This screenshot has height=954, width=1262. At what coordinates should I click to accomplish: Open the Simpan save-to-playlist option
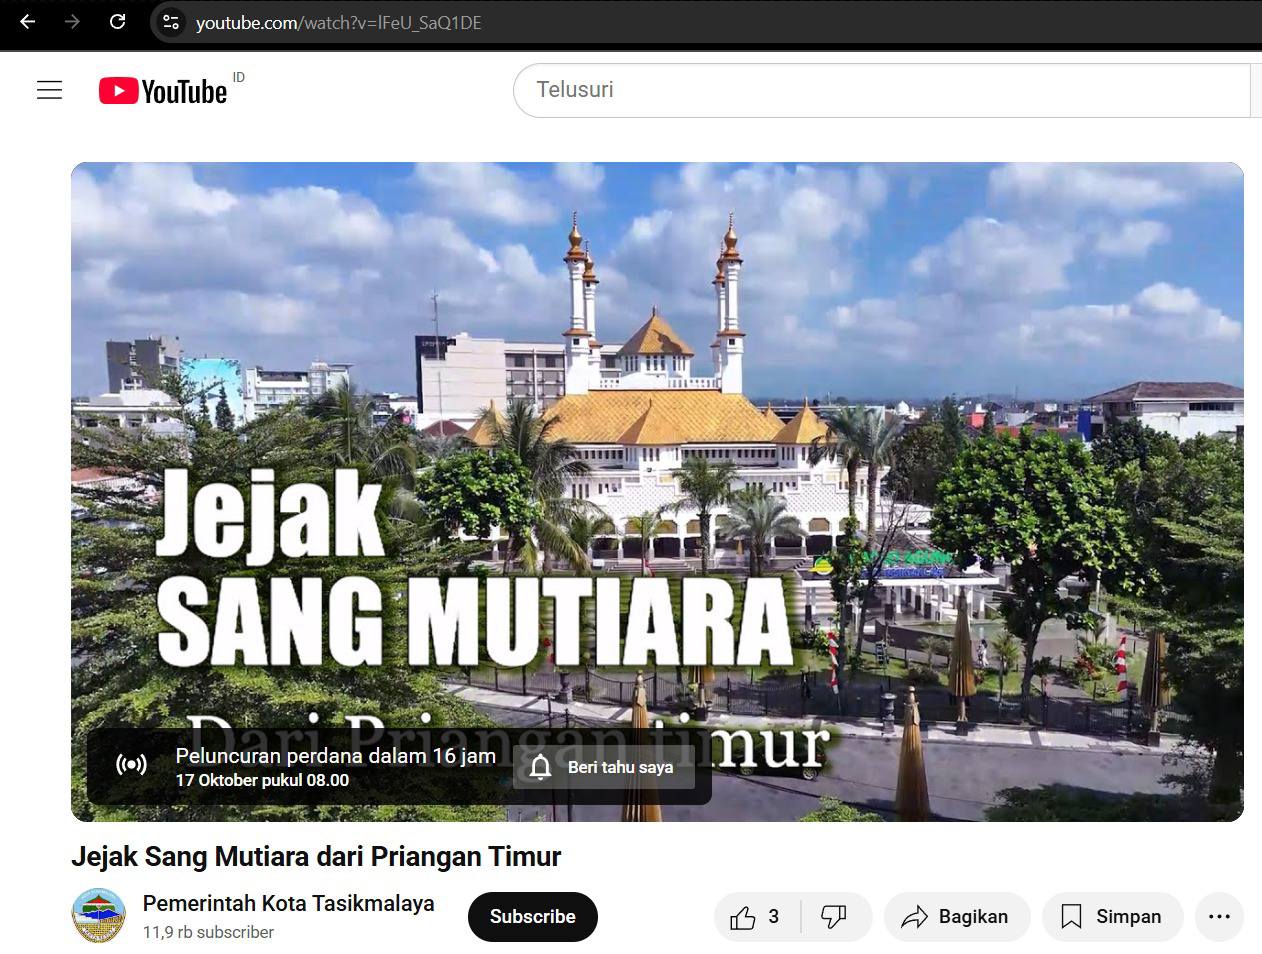click(1112, 917)
